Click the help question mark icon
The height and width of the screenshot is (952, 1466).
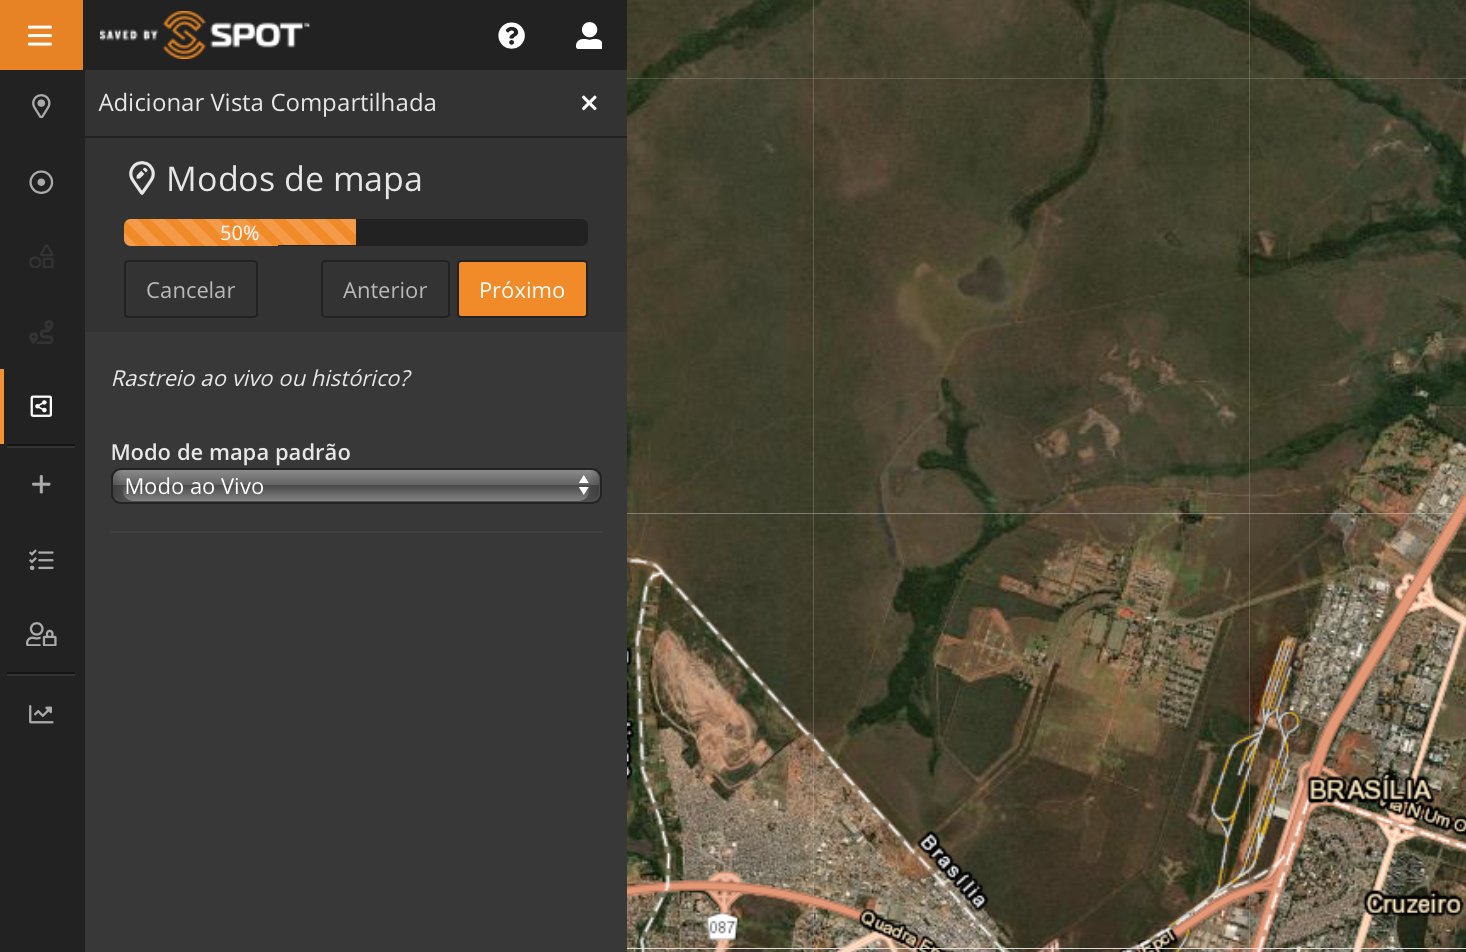(x=511, y=36)
